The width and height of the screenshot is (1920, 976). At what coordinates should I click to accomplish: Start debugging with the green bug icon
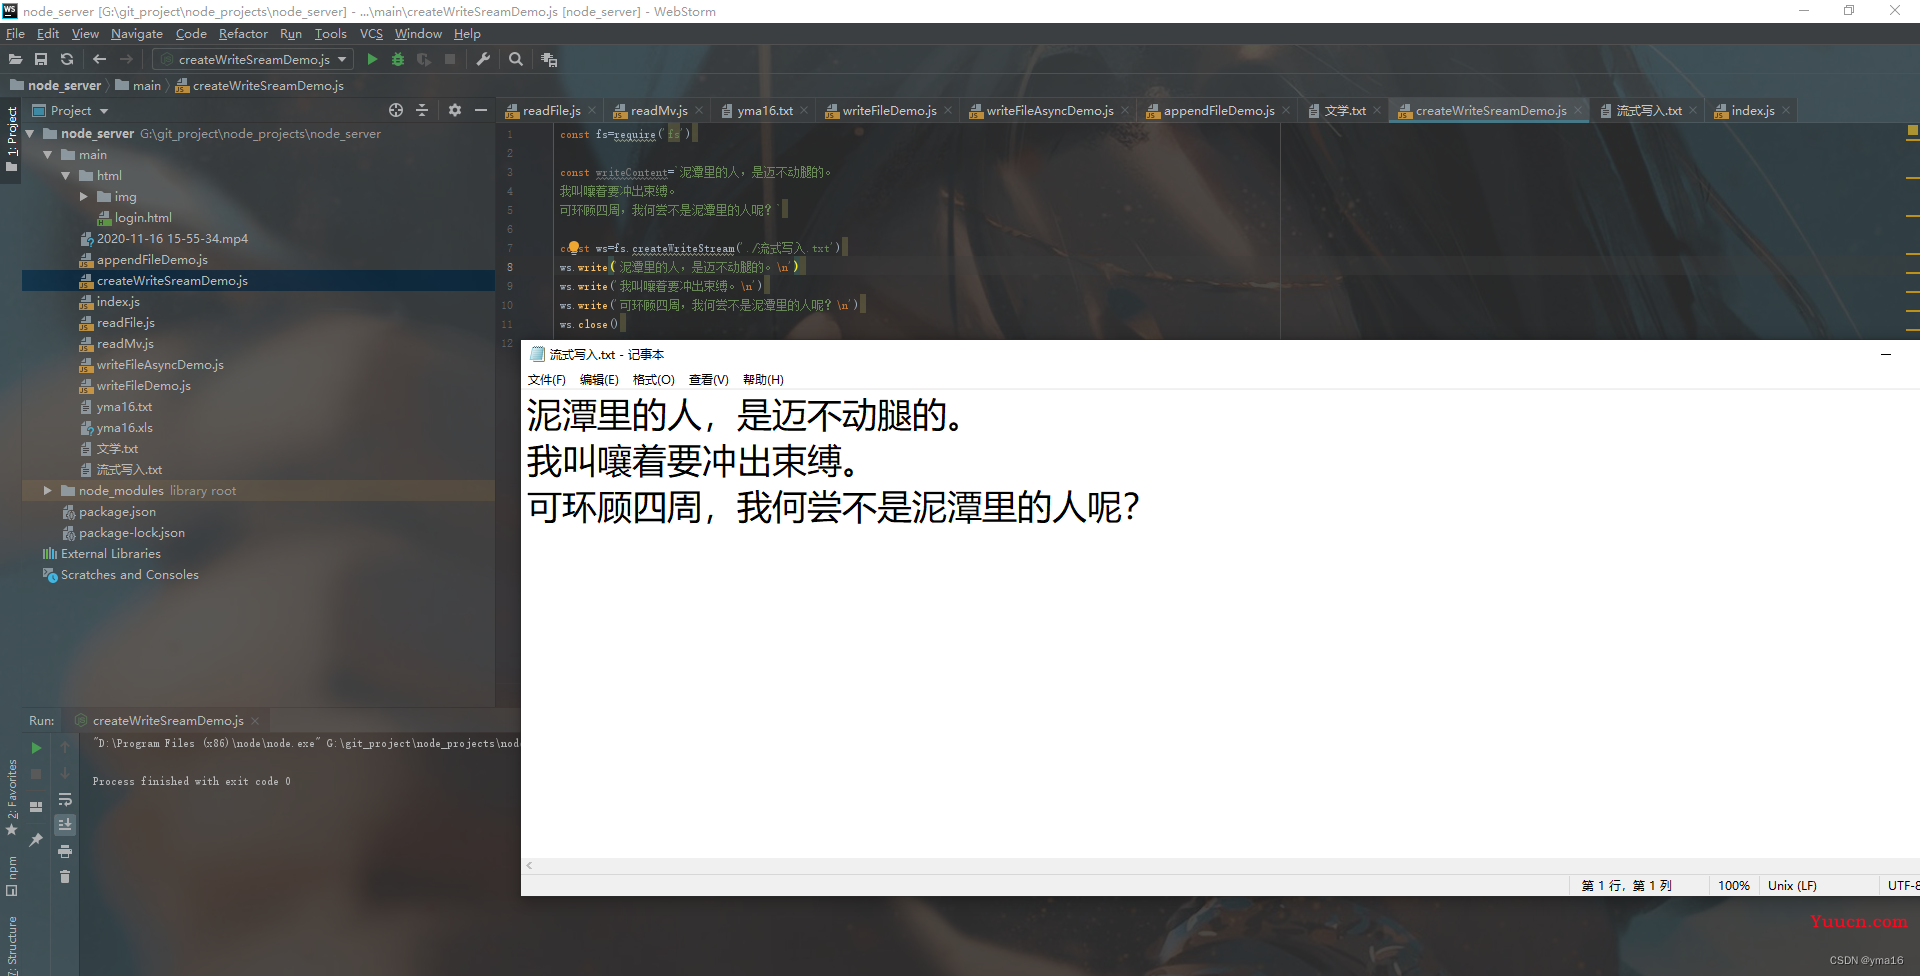[398, 59]
